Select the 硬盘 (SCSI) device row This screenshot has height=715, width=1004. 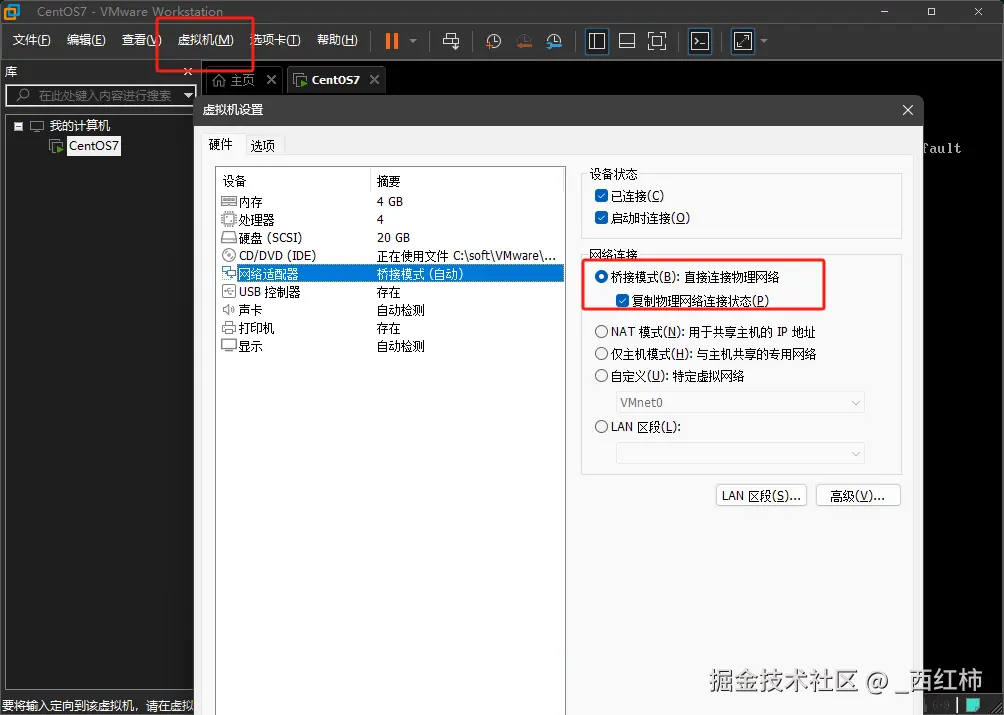point(391,237)
